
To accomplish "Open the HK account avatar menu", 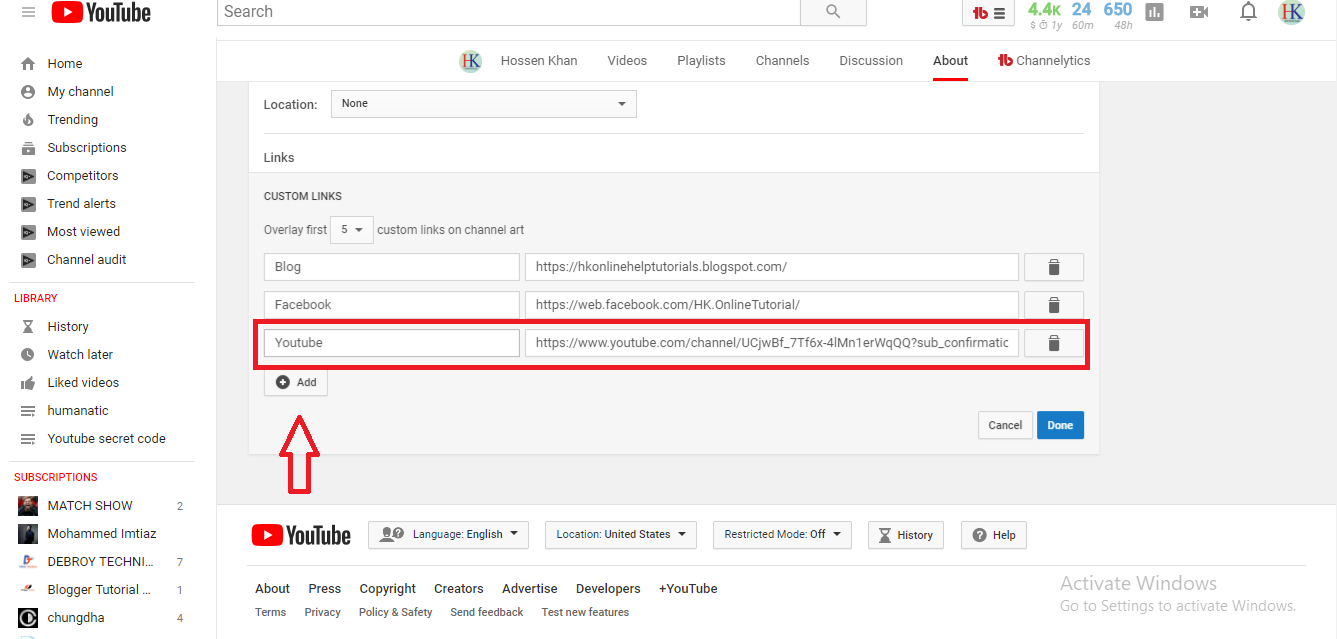I will click(x=1291, y=12).
